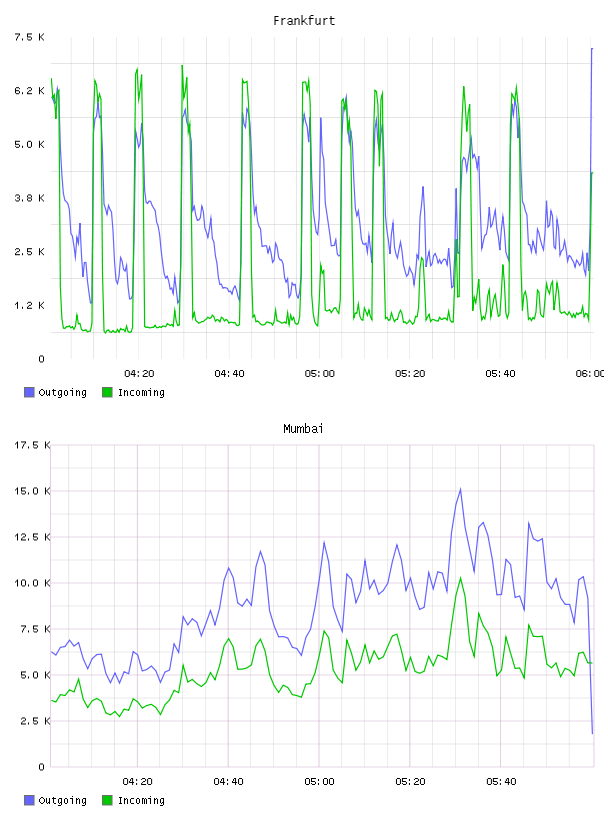Click the 3.8 K label on the Frankfurt axis
Image resolution: width=608 pixels, height=816 pixels.
29,198
